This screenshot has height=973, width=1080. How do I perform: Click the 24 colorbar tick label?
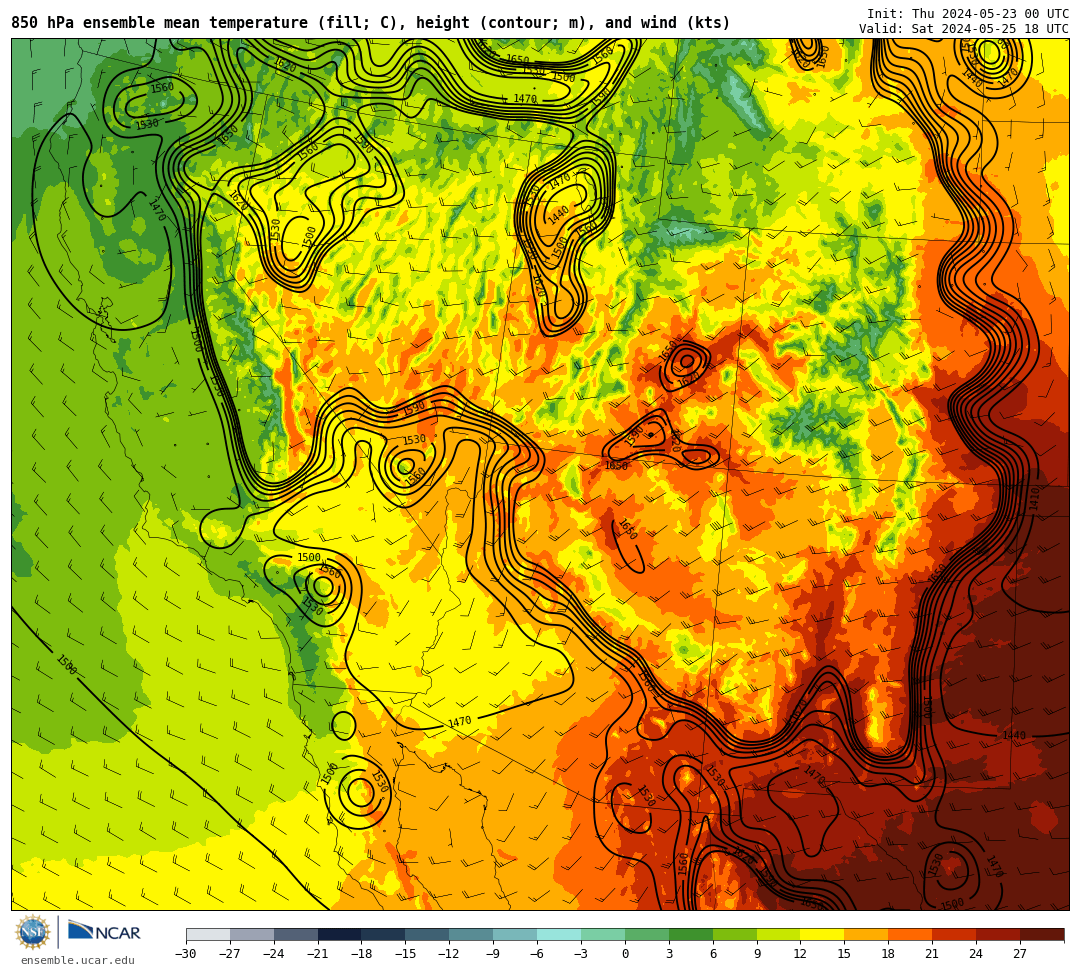pyautogui.click(x=976, y=954)
